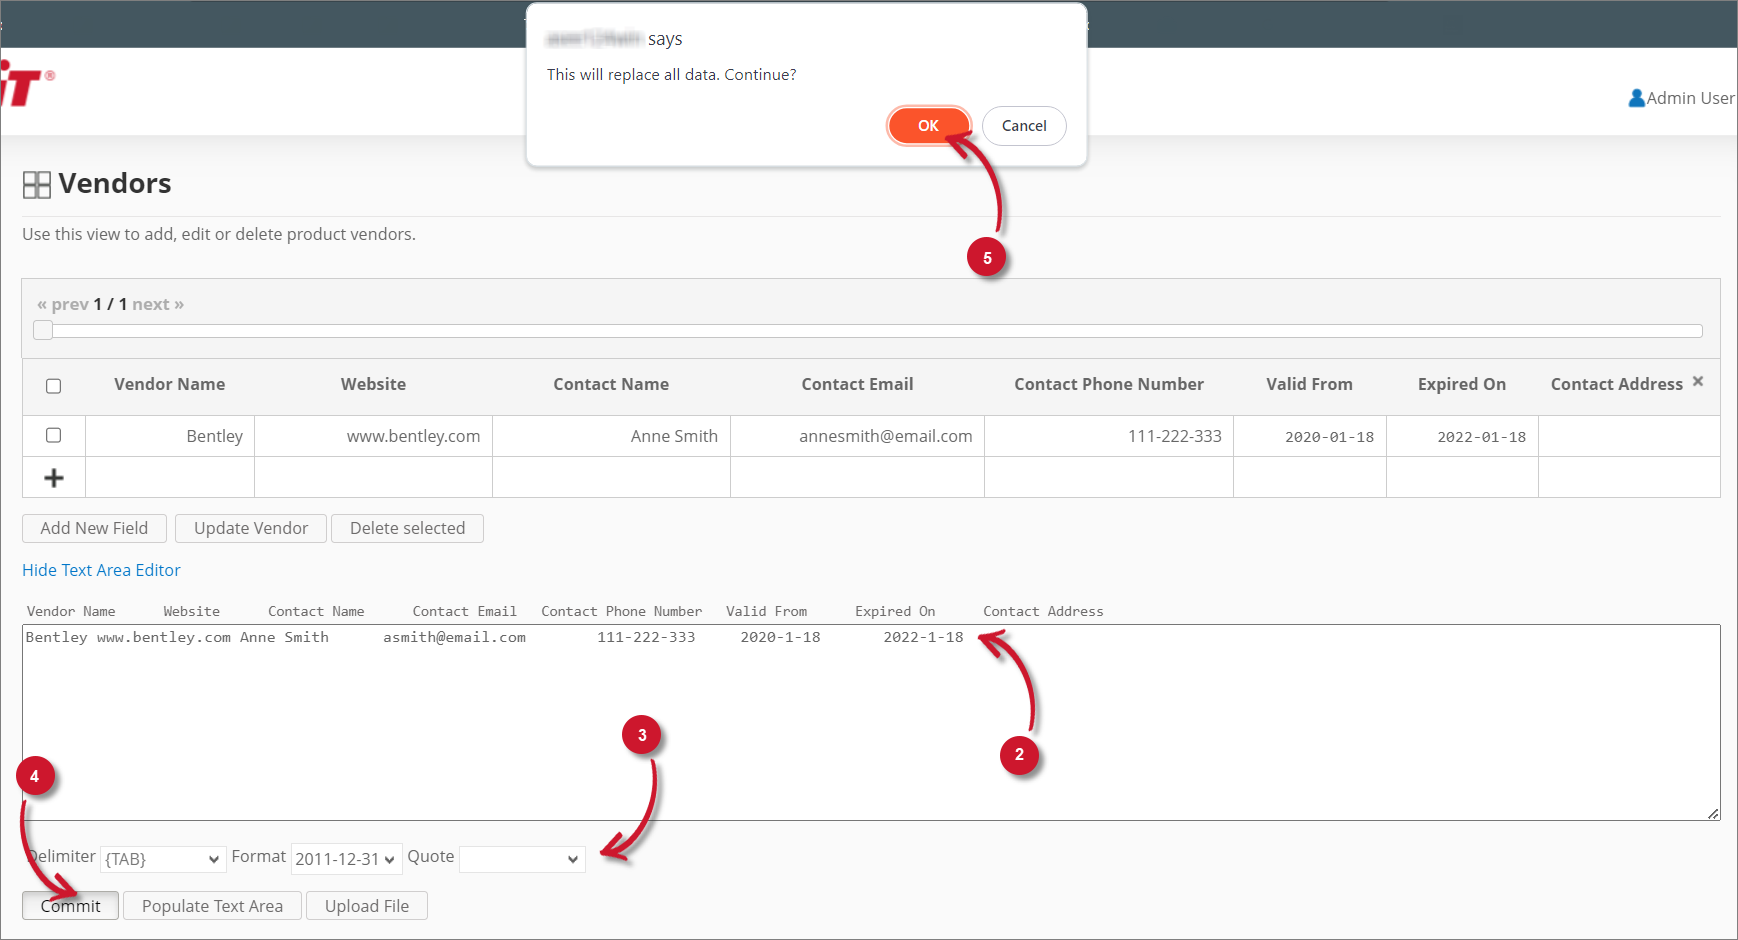Click Hide Text Area Editor link
This screenshot has height=940, width=1738.
pos(101,570)
